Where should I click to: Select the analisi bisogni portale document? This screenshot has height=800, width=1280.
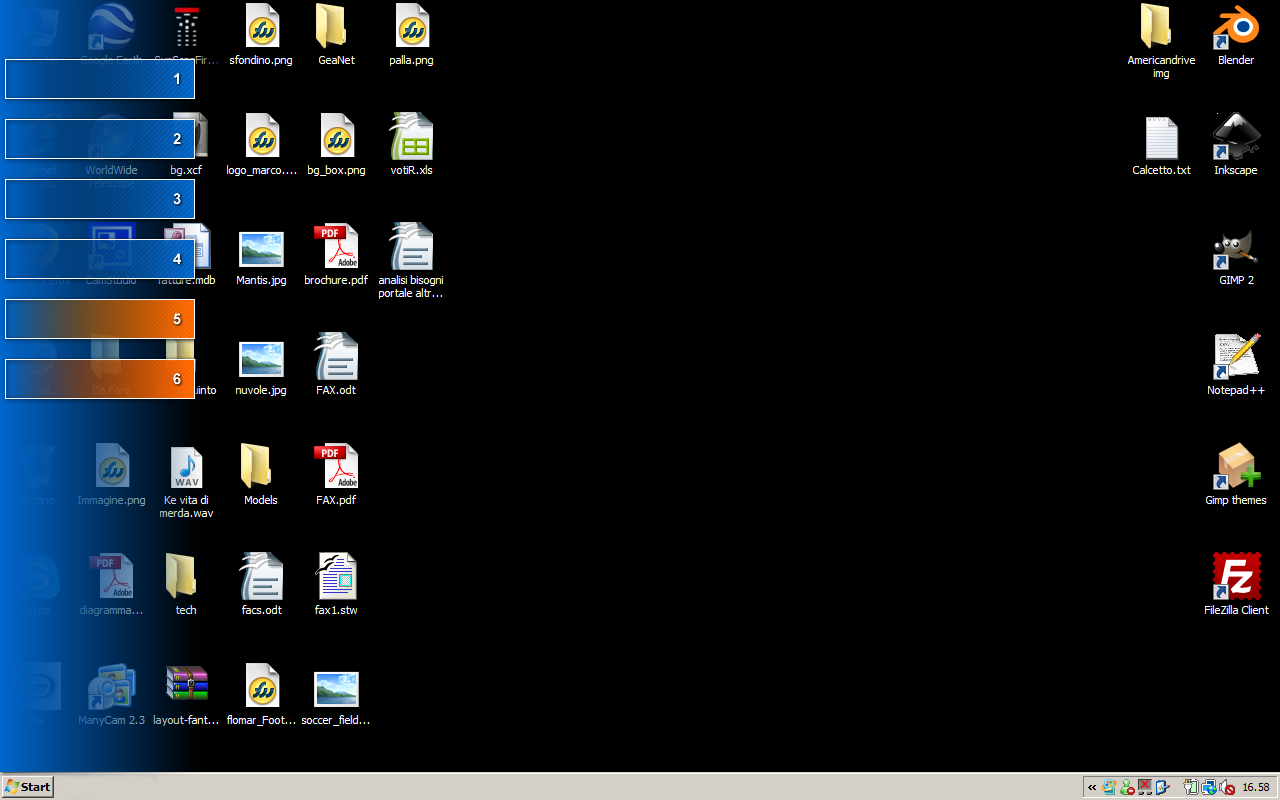[411, 261]
